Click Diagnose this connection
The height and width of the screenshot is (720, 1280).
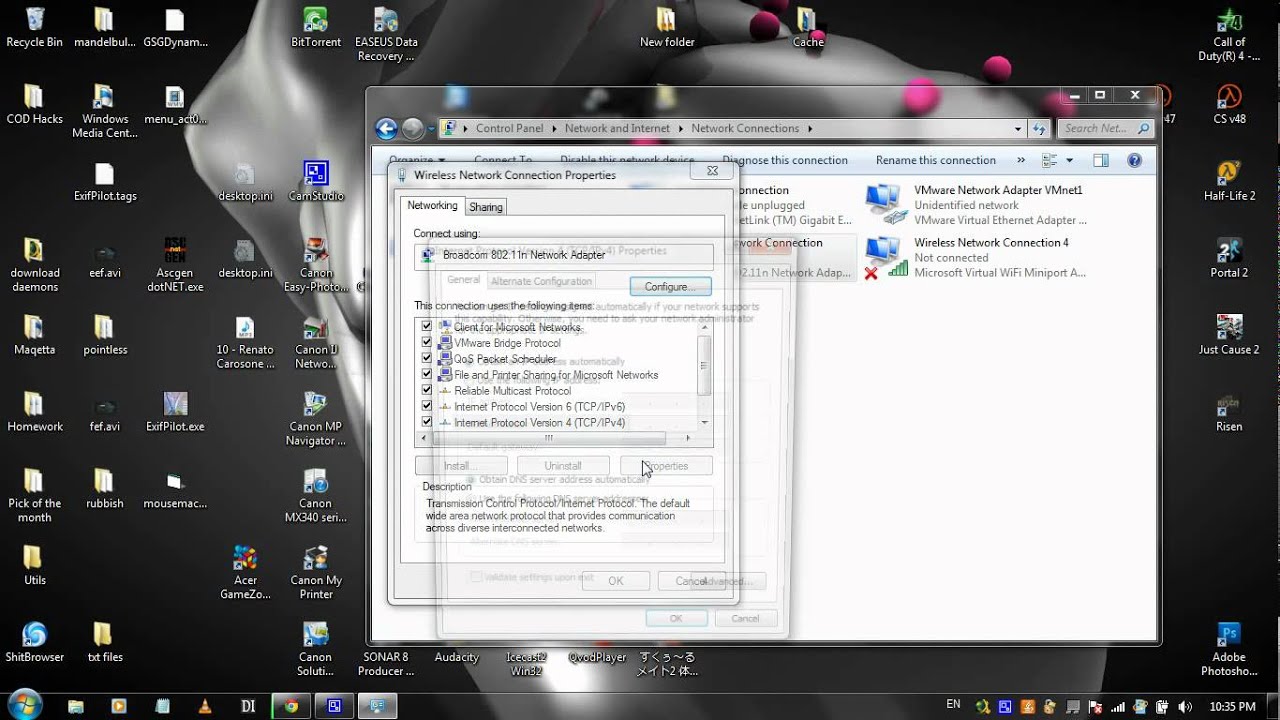click(785, 160)
